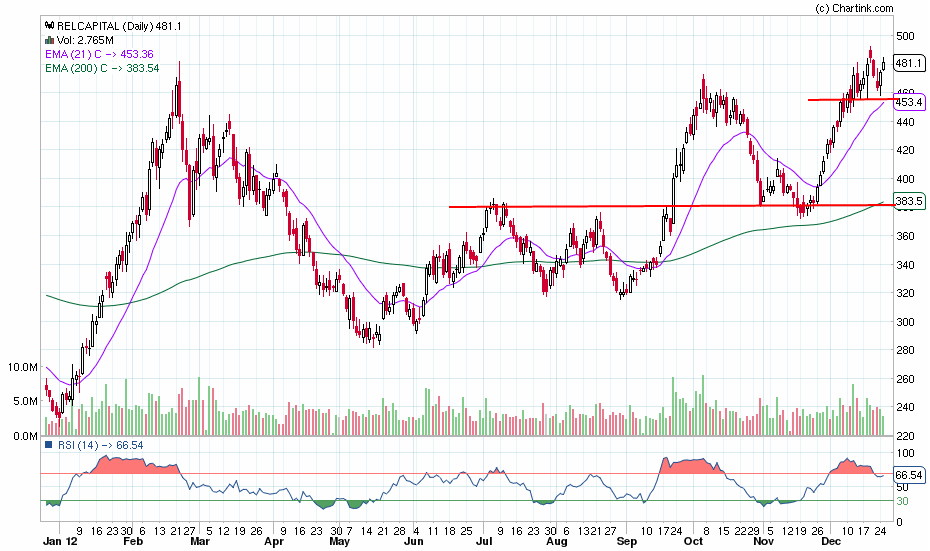Click the Sep month label
This screenshot has width=930, height=551.
(626, 541)
